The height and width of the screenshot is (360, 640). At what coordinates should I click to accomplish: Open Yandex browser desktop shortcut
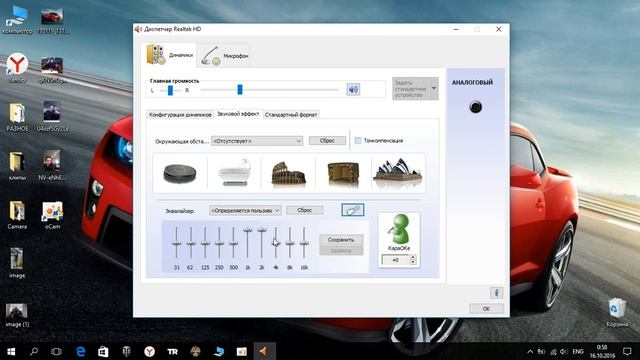coord(17,69)
